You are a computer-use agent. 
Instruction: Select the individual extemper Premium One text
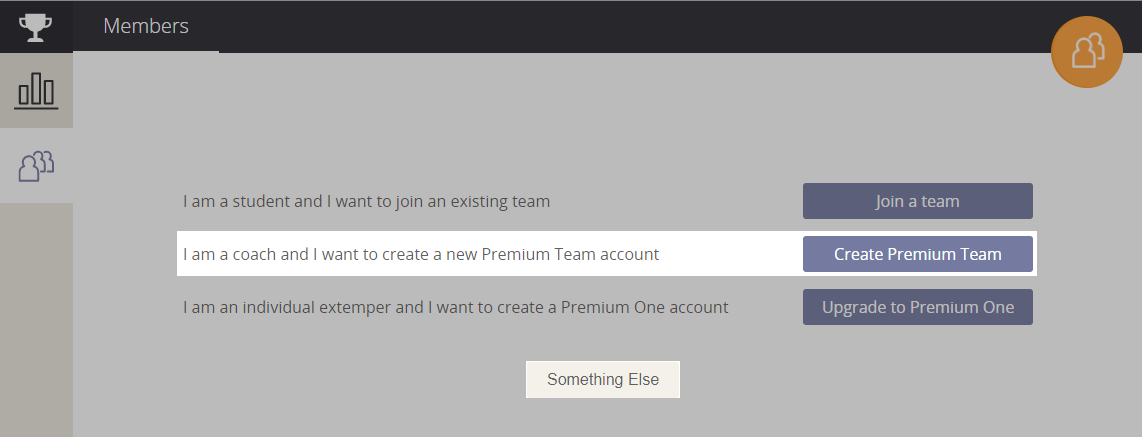point(455,307)
